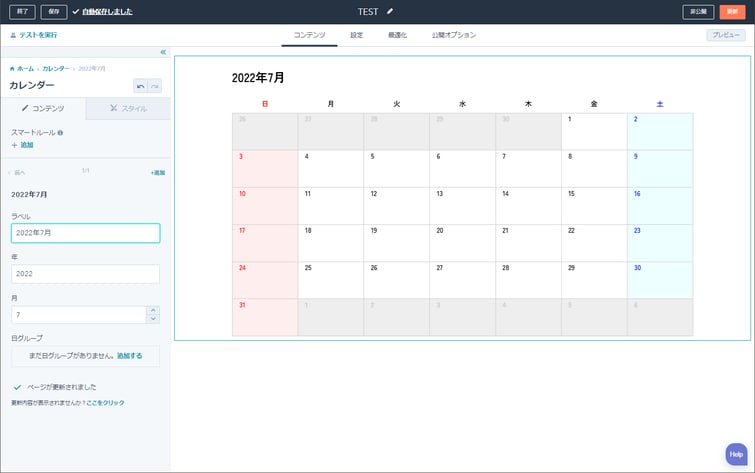Click the +追加 link under スマートルール

point(23,145)
